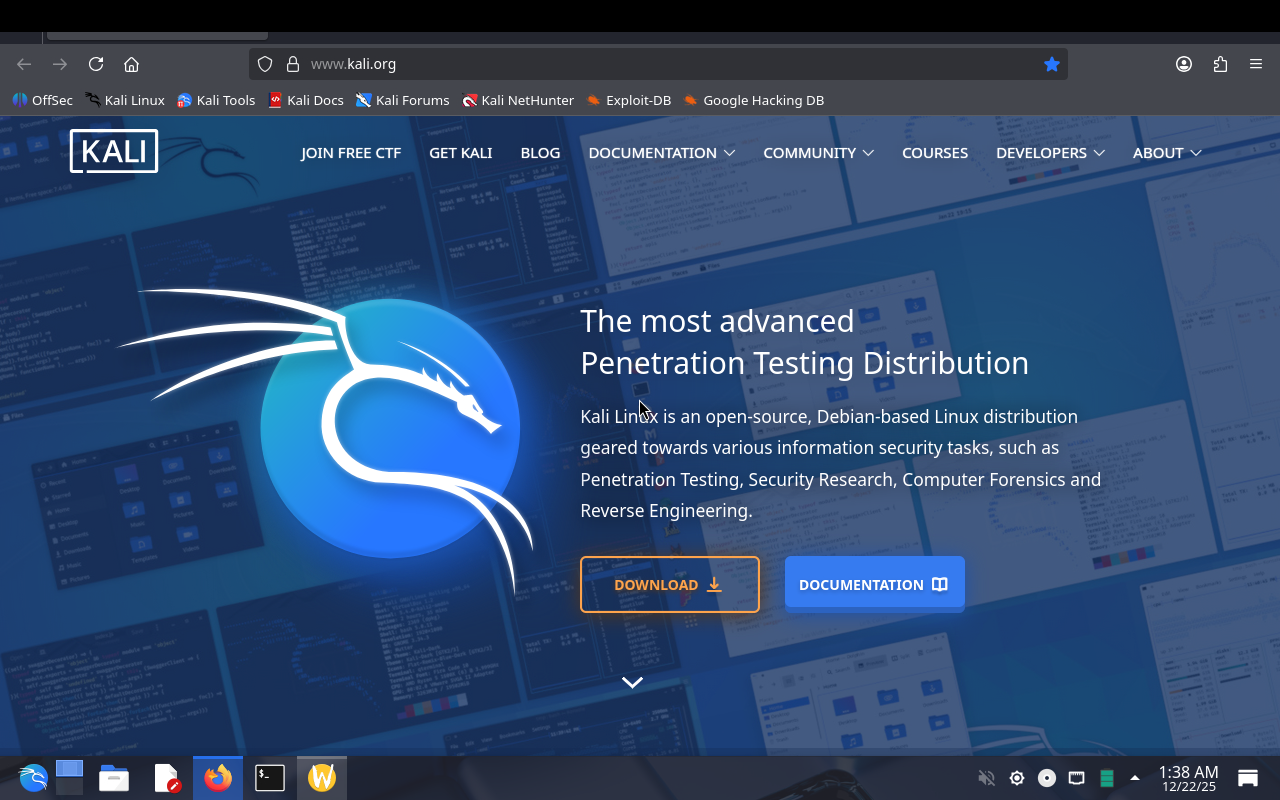Open the Get Kali nav item
Viewport: 1280px width, 800px height.
pos(460,153)
